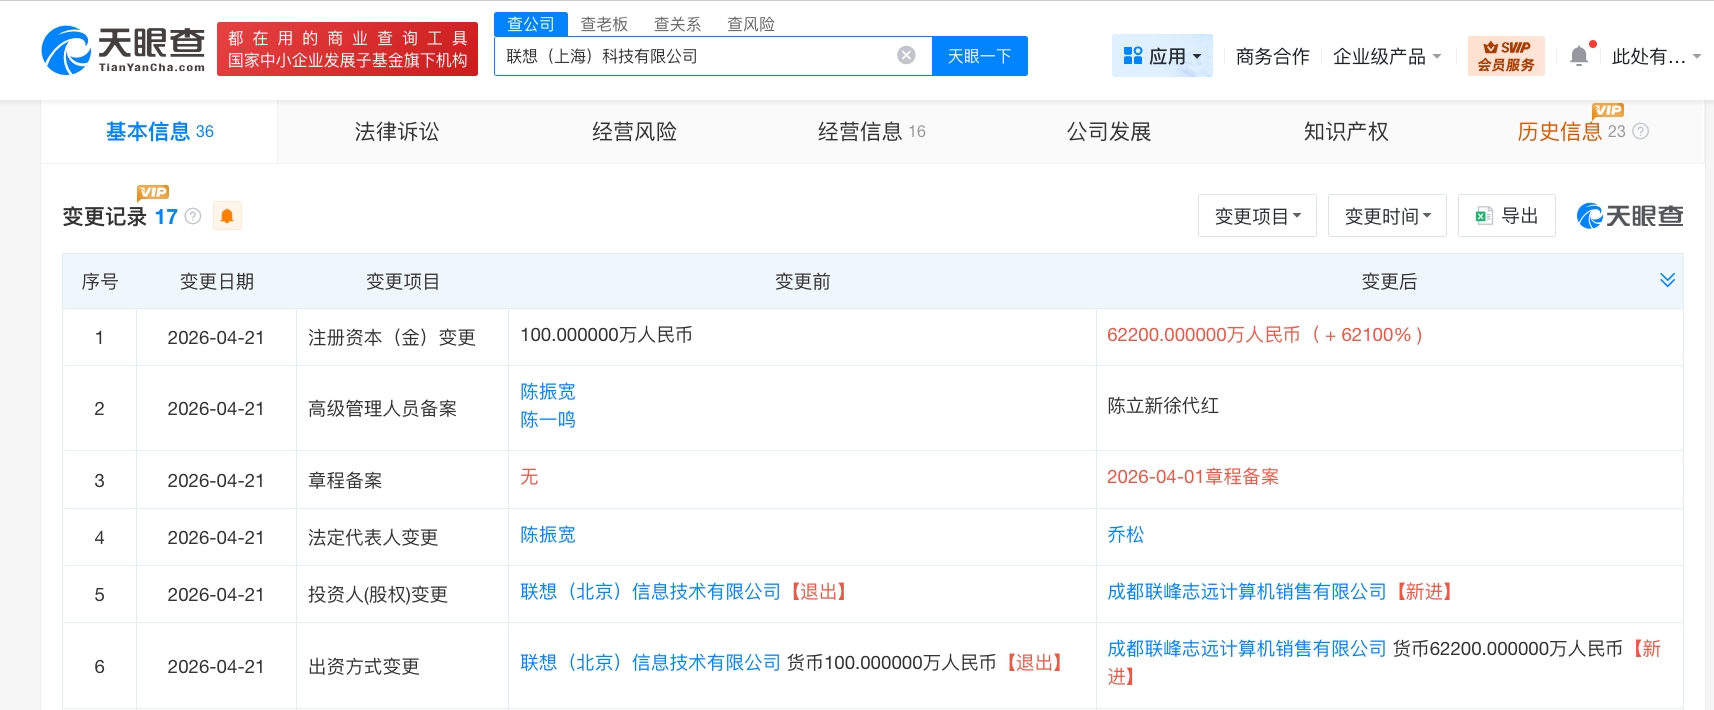Click help icon next to 变更记录
Screen dimensions: 1714x710
pyautogui.click(x=193, y=216)
